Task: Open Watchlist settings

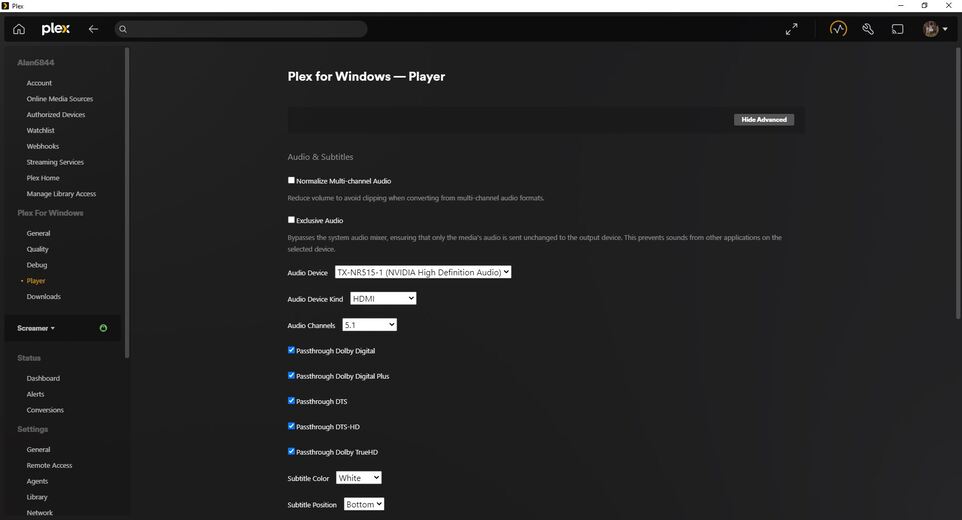Action: pos(40,131)
